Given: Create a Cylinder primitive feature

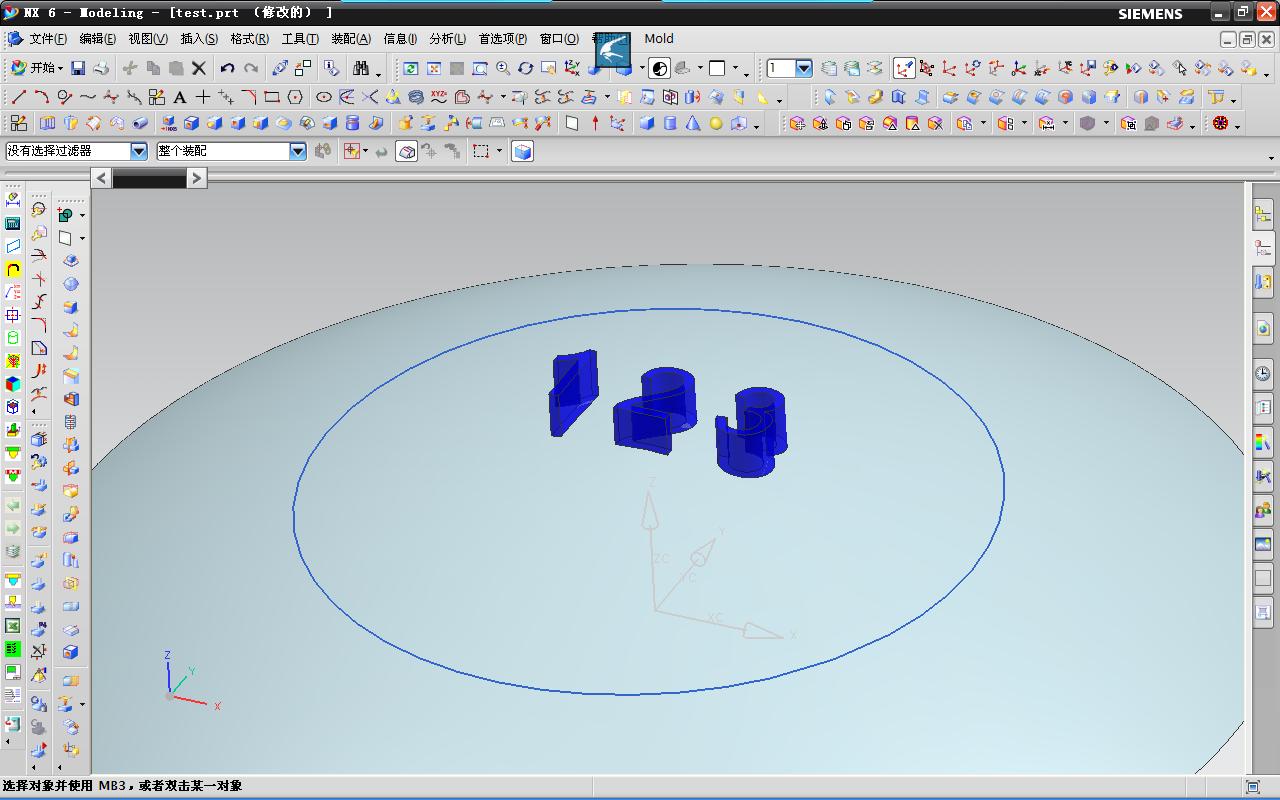Looking at the screenshot, I should pos(670,123).
